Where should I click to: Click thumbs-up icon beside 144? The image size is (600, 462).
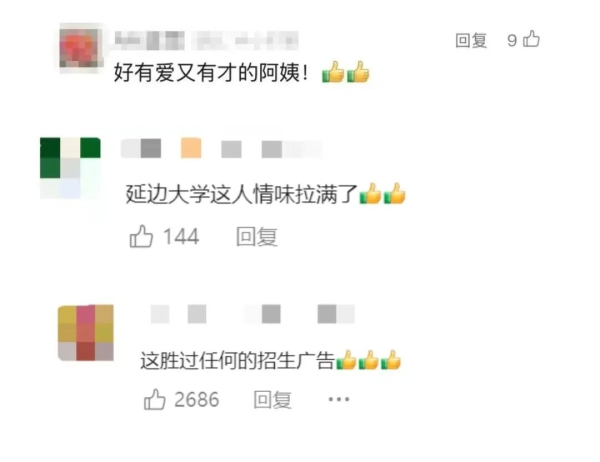tap(141, 236)
